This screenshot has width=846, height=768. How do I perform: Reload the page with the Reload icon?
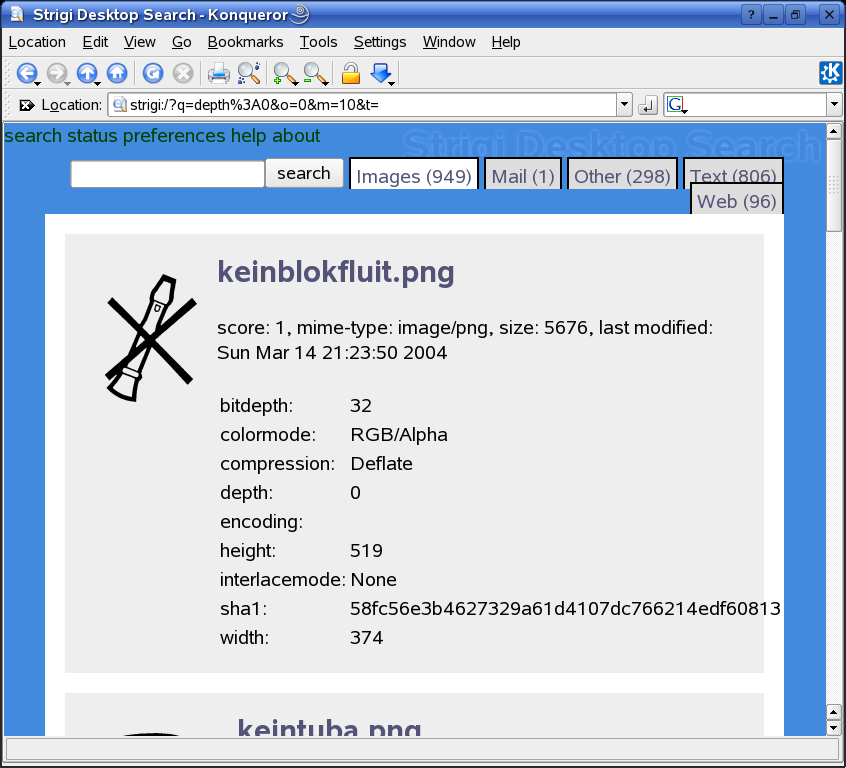click(x=153, y=73)
